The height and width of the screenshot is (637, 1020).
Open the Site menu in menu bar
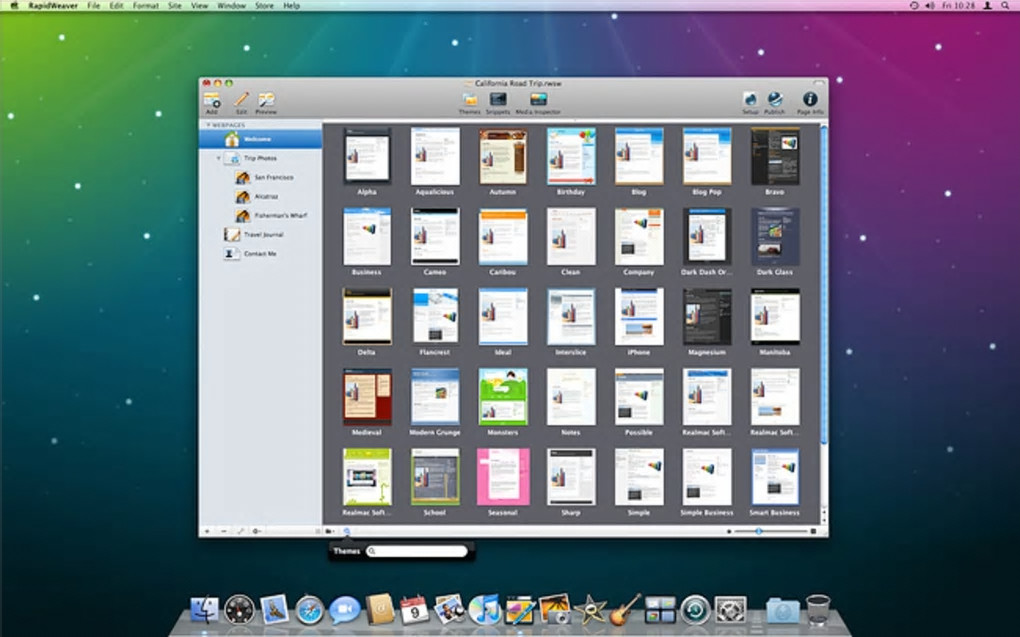[x=175, y=6]
